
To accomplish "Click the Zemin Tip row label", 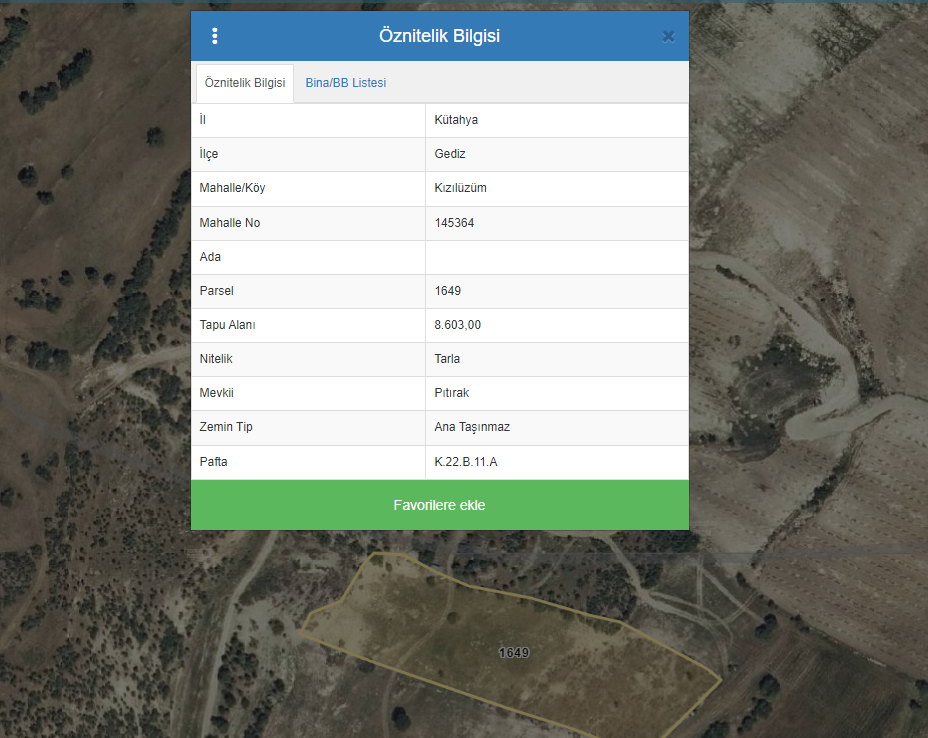I will pyautogui.click(x=226, y=427).
